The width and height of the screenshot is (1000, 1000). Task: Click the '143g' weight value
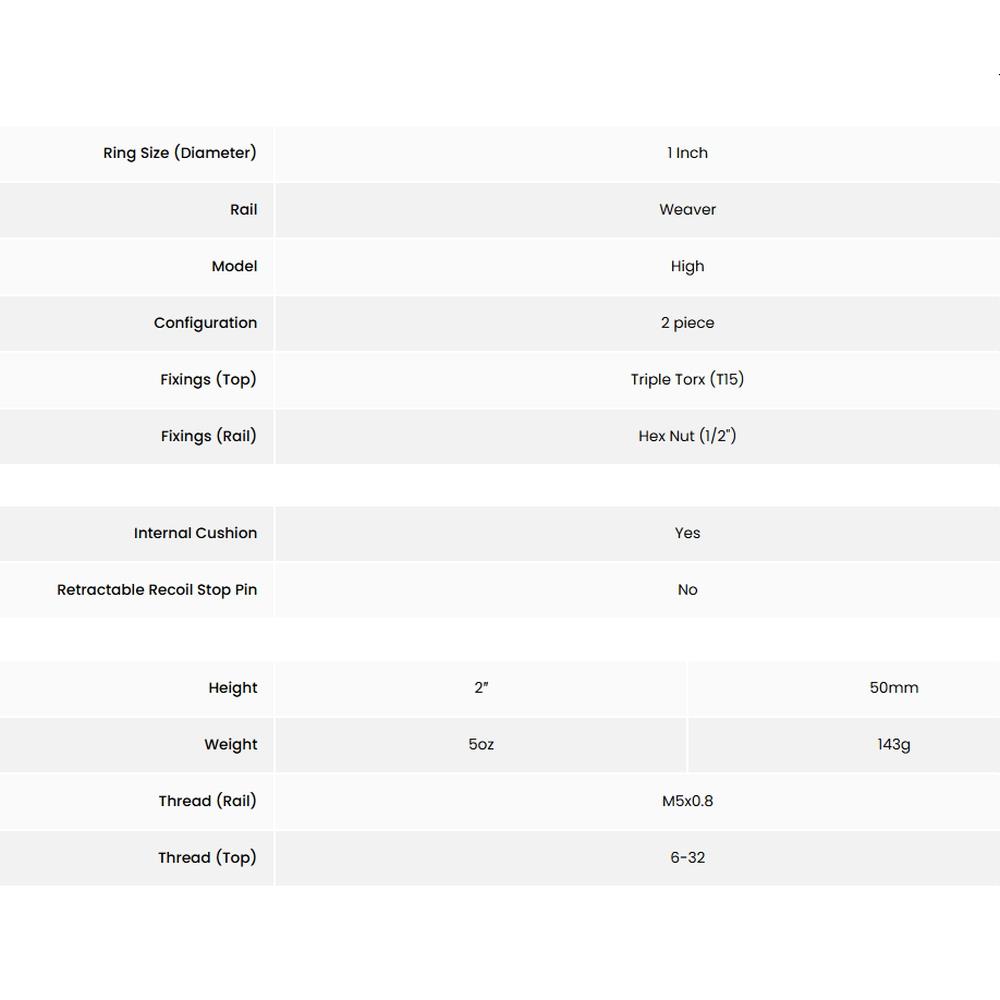893,745
